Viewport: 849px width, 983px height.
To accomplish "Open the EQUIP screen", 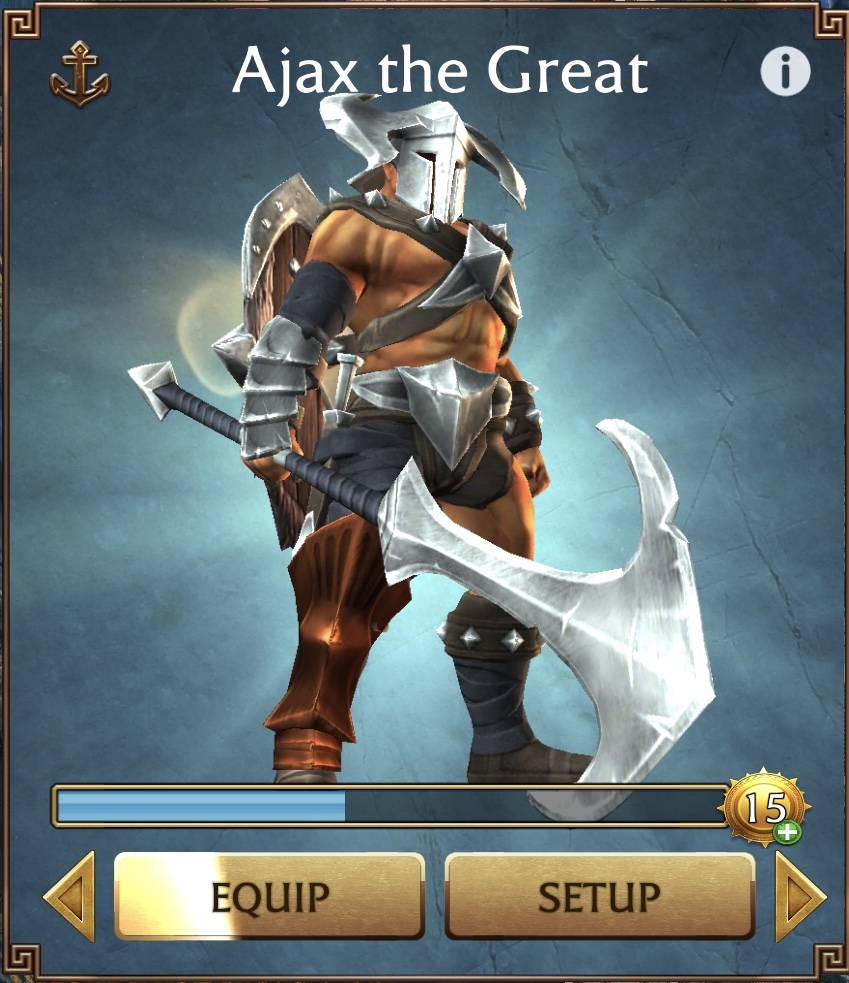I will pos(270,896).
